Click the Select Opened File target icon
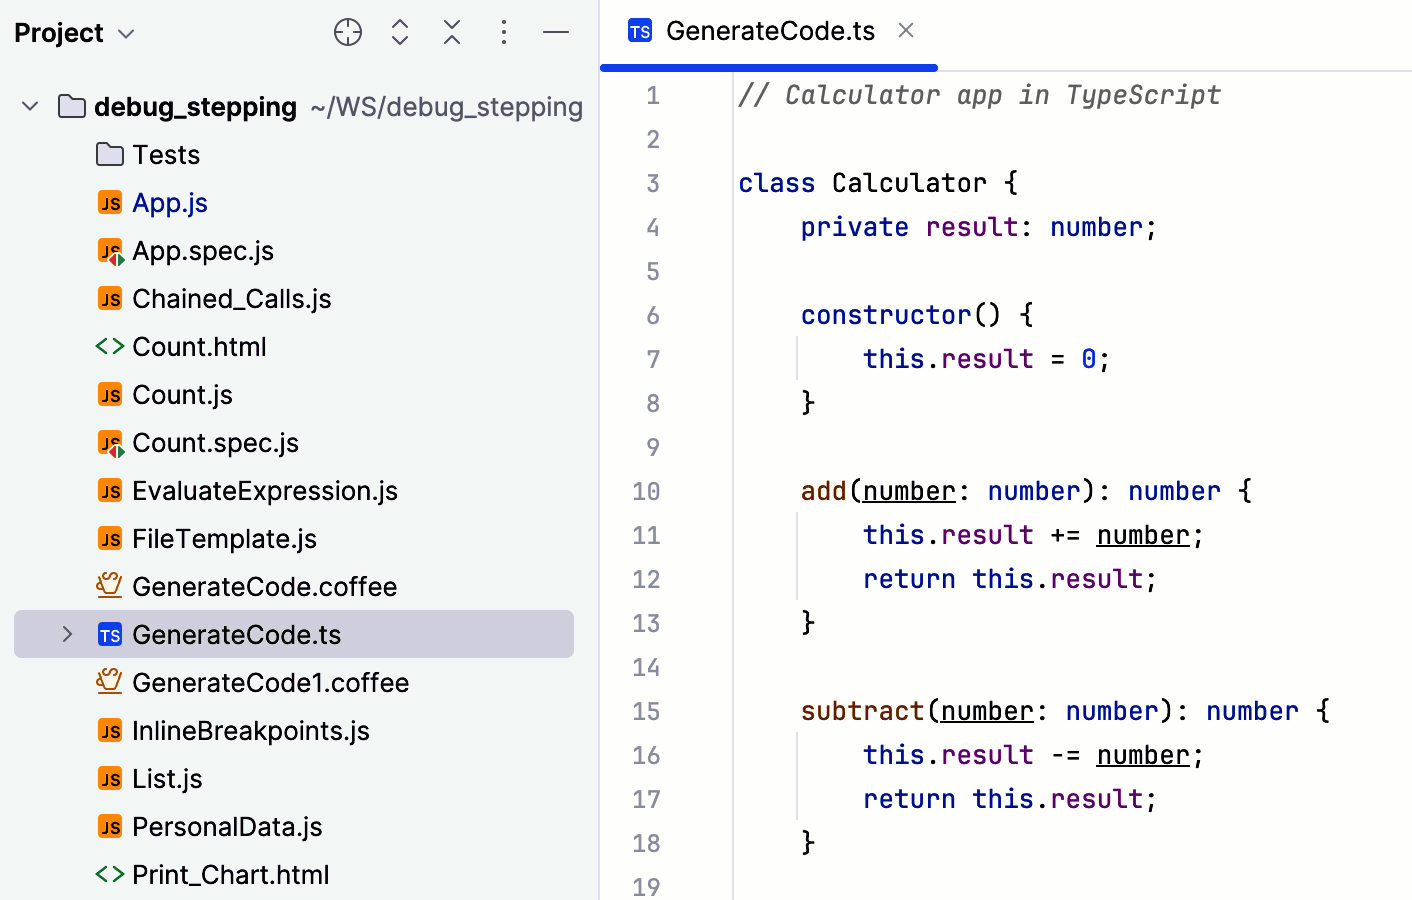 coord(348,32)
